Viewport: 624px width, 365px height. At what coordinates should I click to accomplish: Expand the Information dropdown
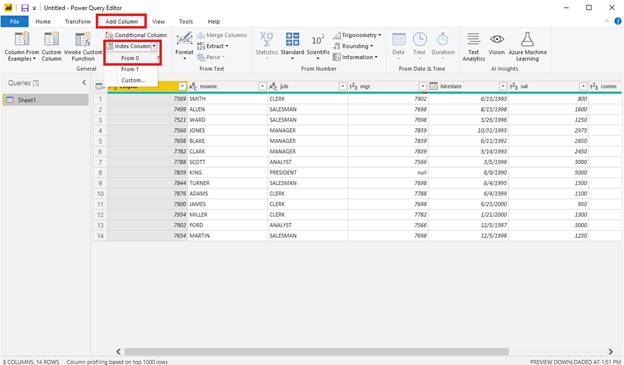(x=376, y=57)
